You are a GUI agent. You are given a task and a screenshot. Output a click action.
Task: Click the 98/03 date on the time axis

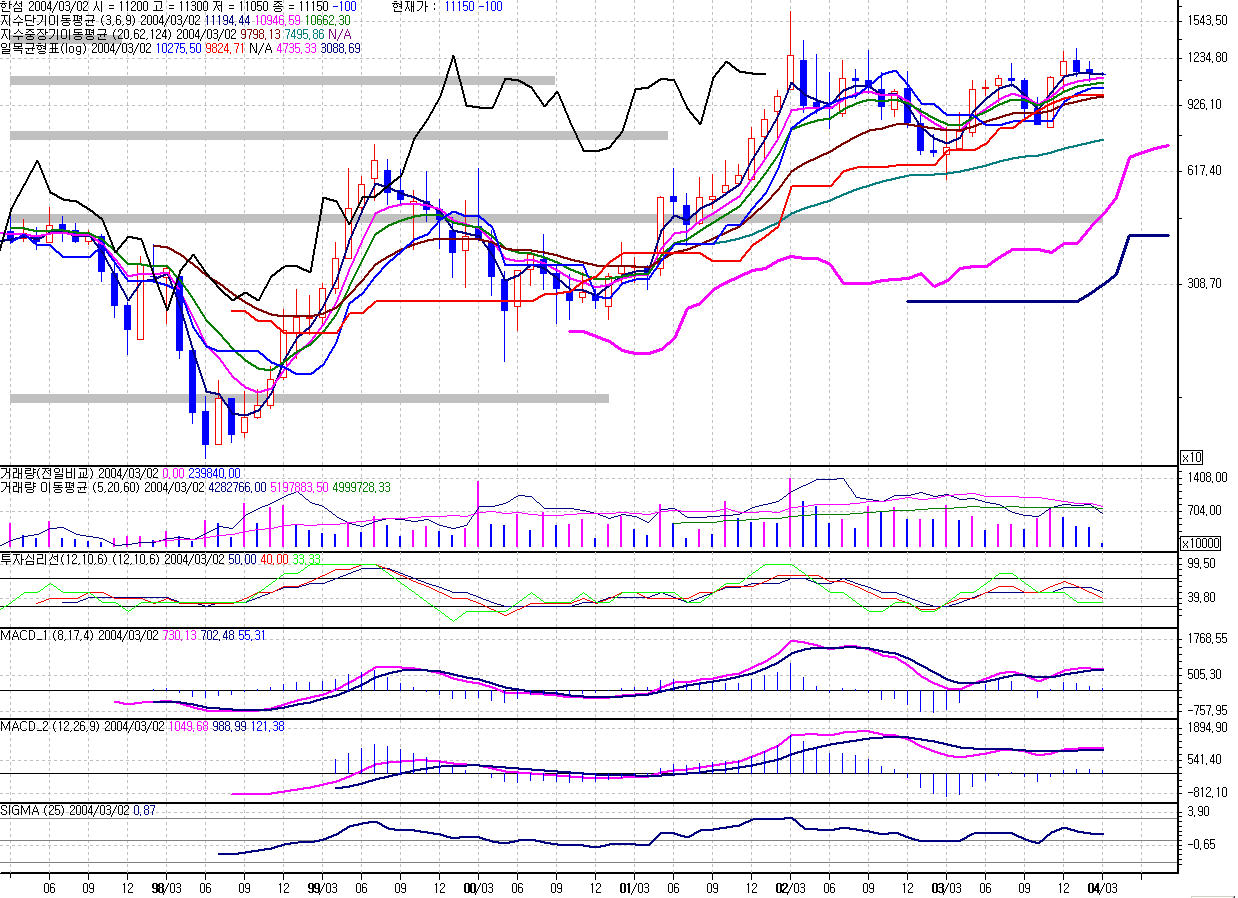(x=165, y=886)
